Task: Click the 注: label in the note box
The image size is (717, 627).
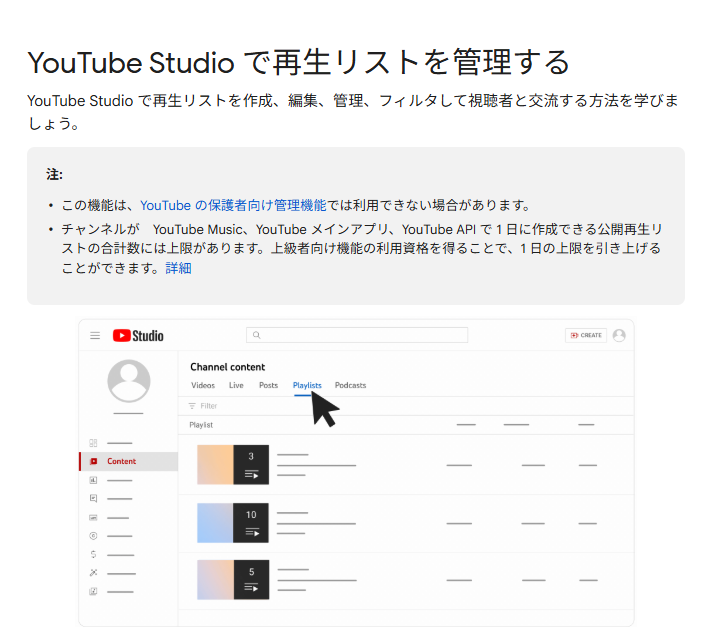Action: coord(54,174)
